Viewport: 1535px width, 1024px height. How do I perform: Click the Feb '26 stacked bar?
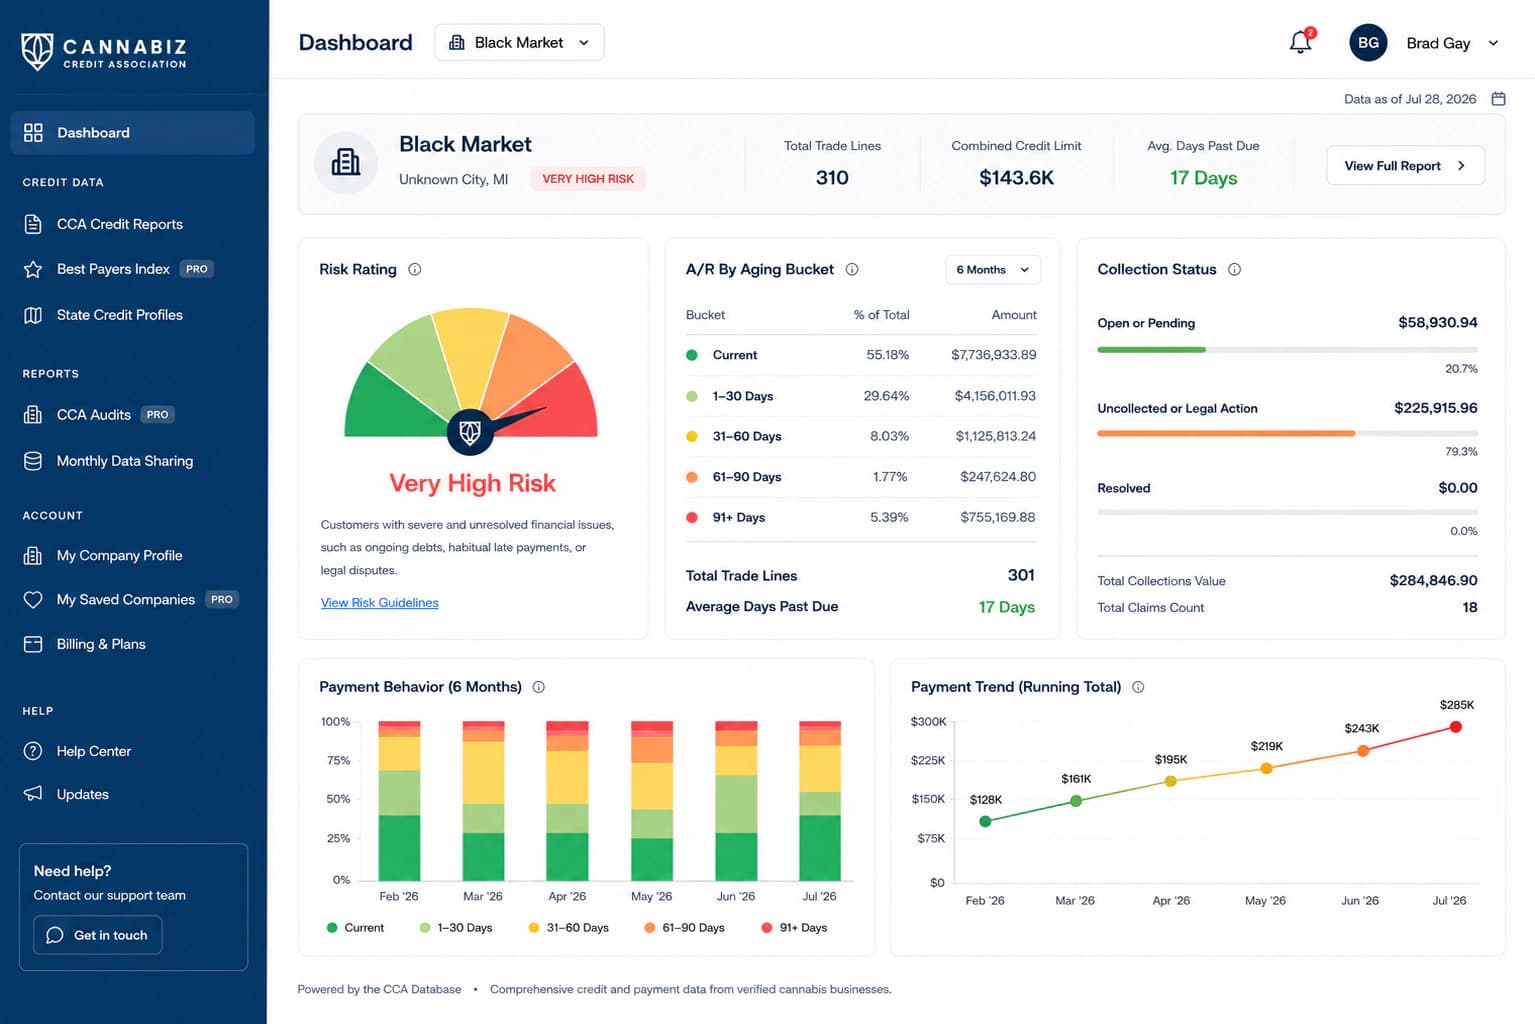click(399, 800)
